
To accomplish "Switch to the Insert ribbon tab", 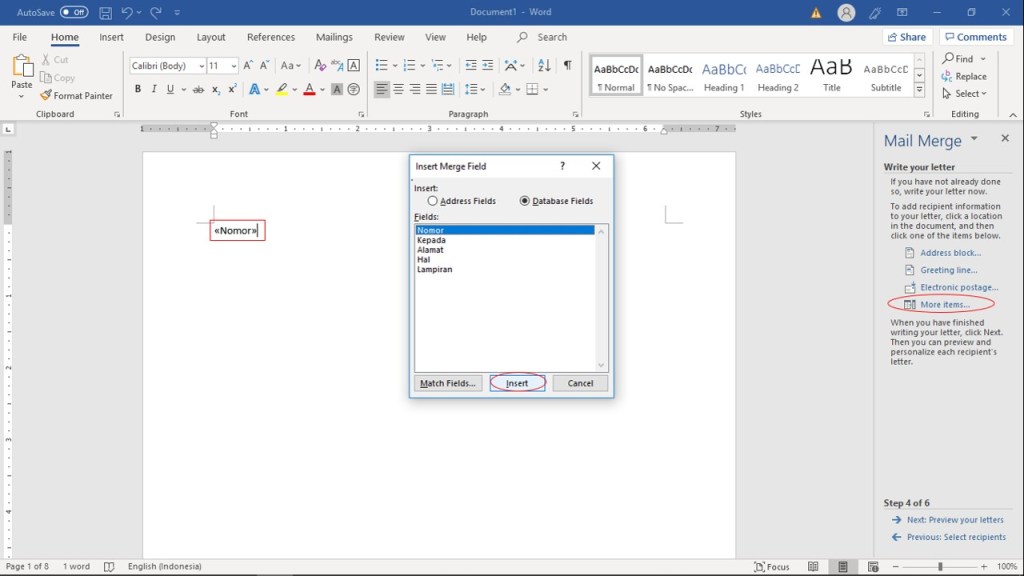I will pos(111,37).
